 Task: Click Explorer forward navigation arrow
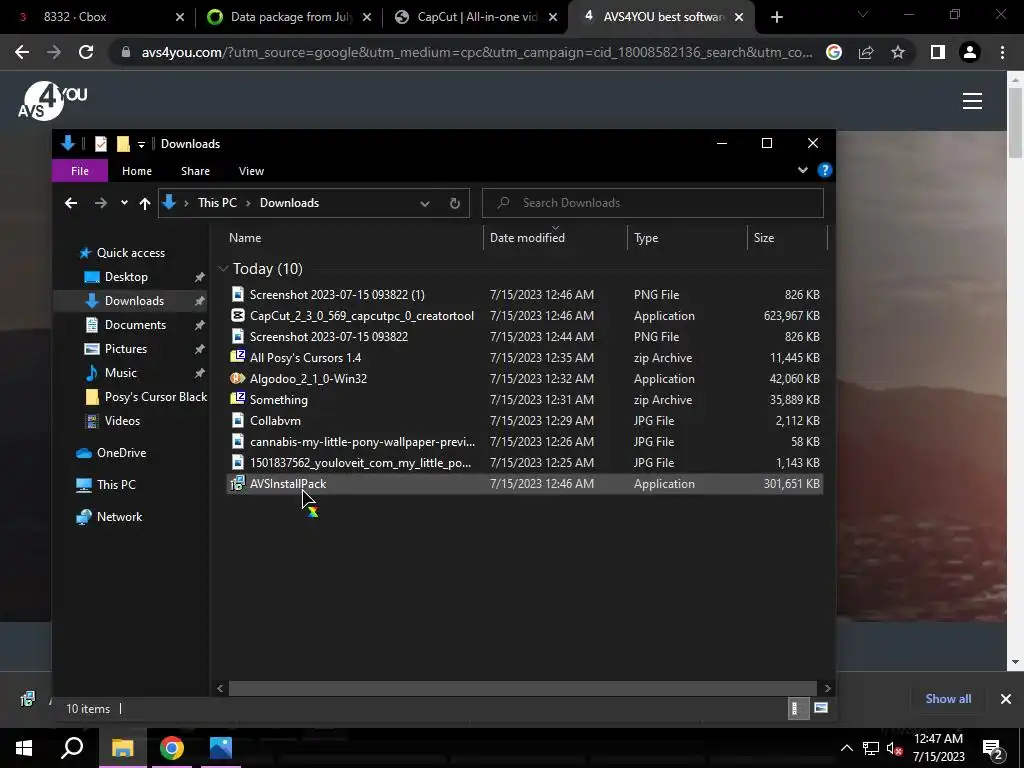click(x=100, y=203)
